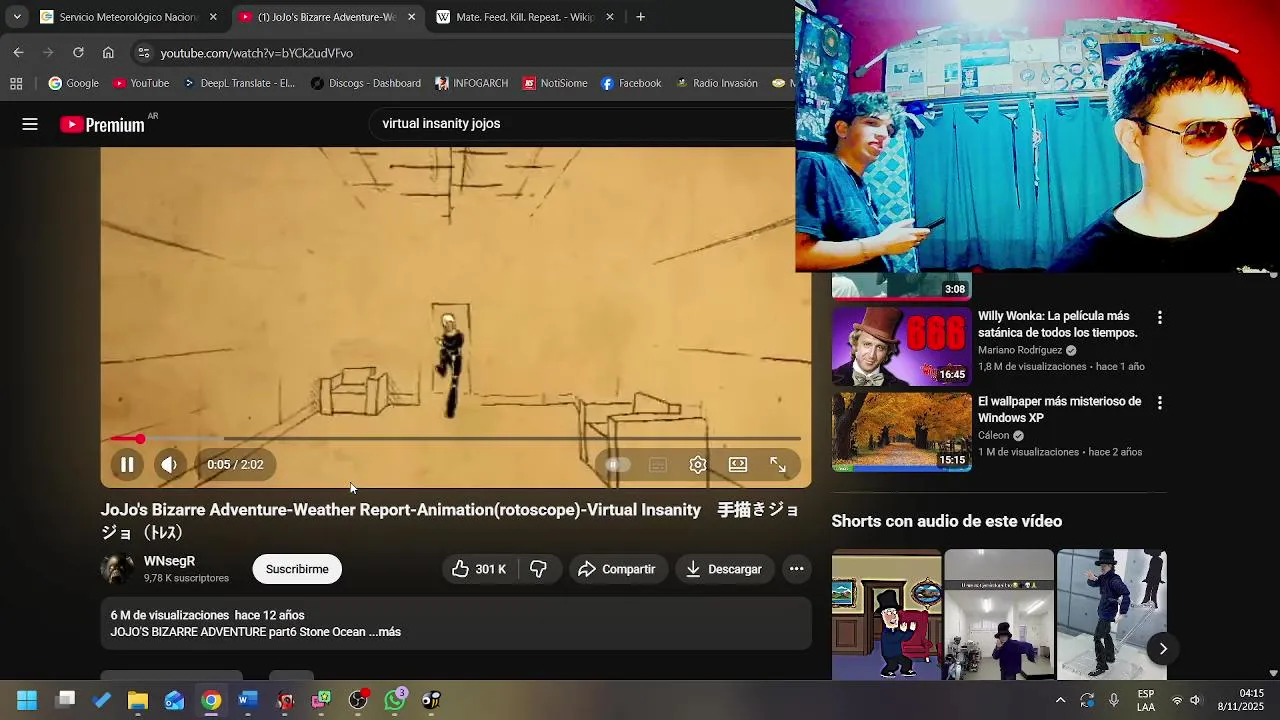
Task: Pause the video with the pause button
Action: coord(127,465)
